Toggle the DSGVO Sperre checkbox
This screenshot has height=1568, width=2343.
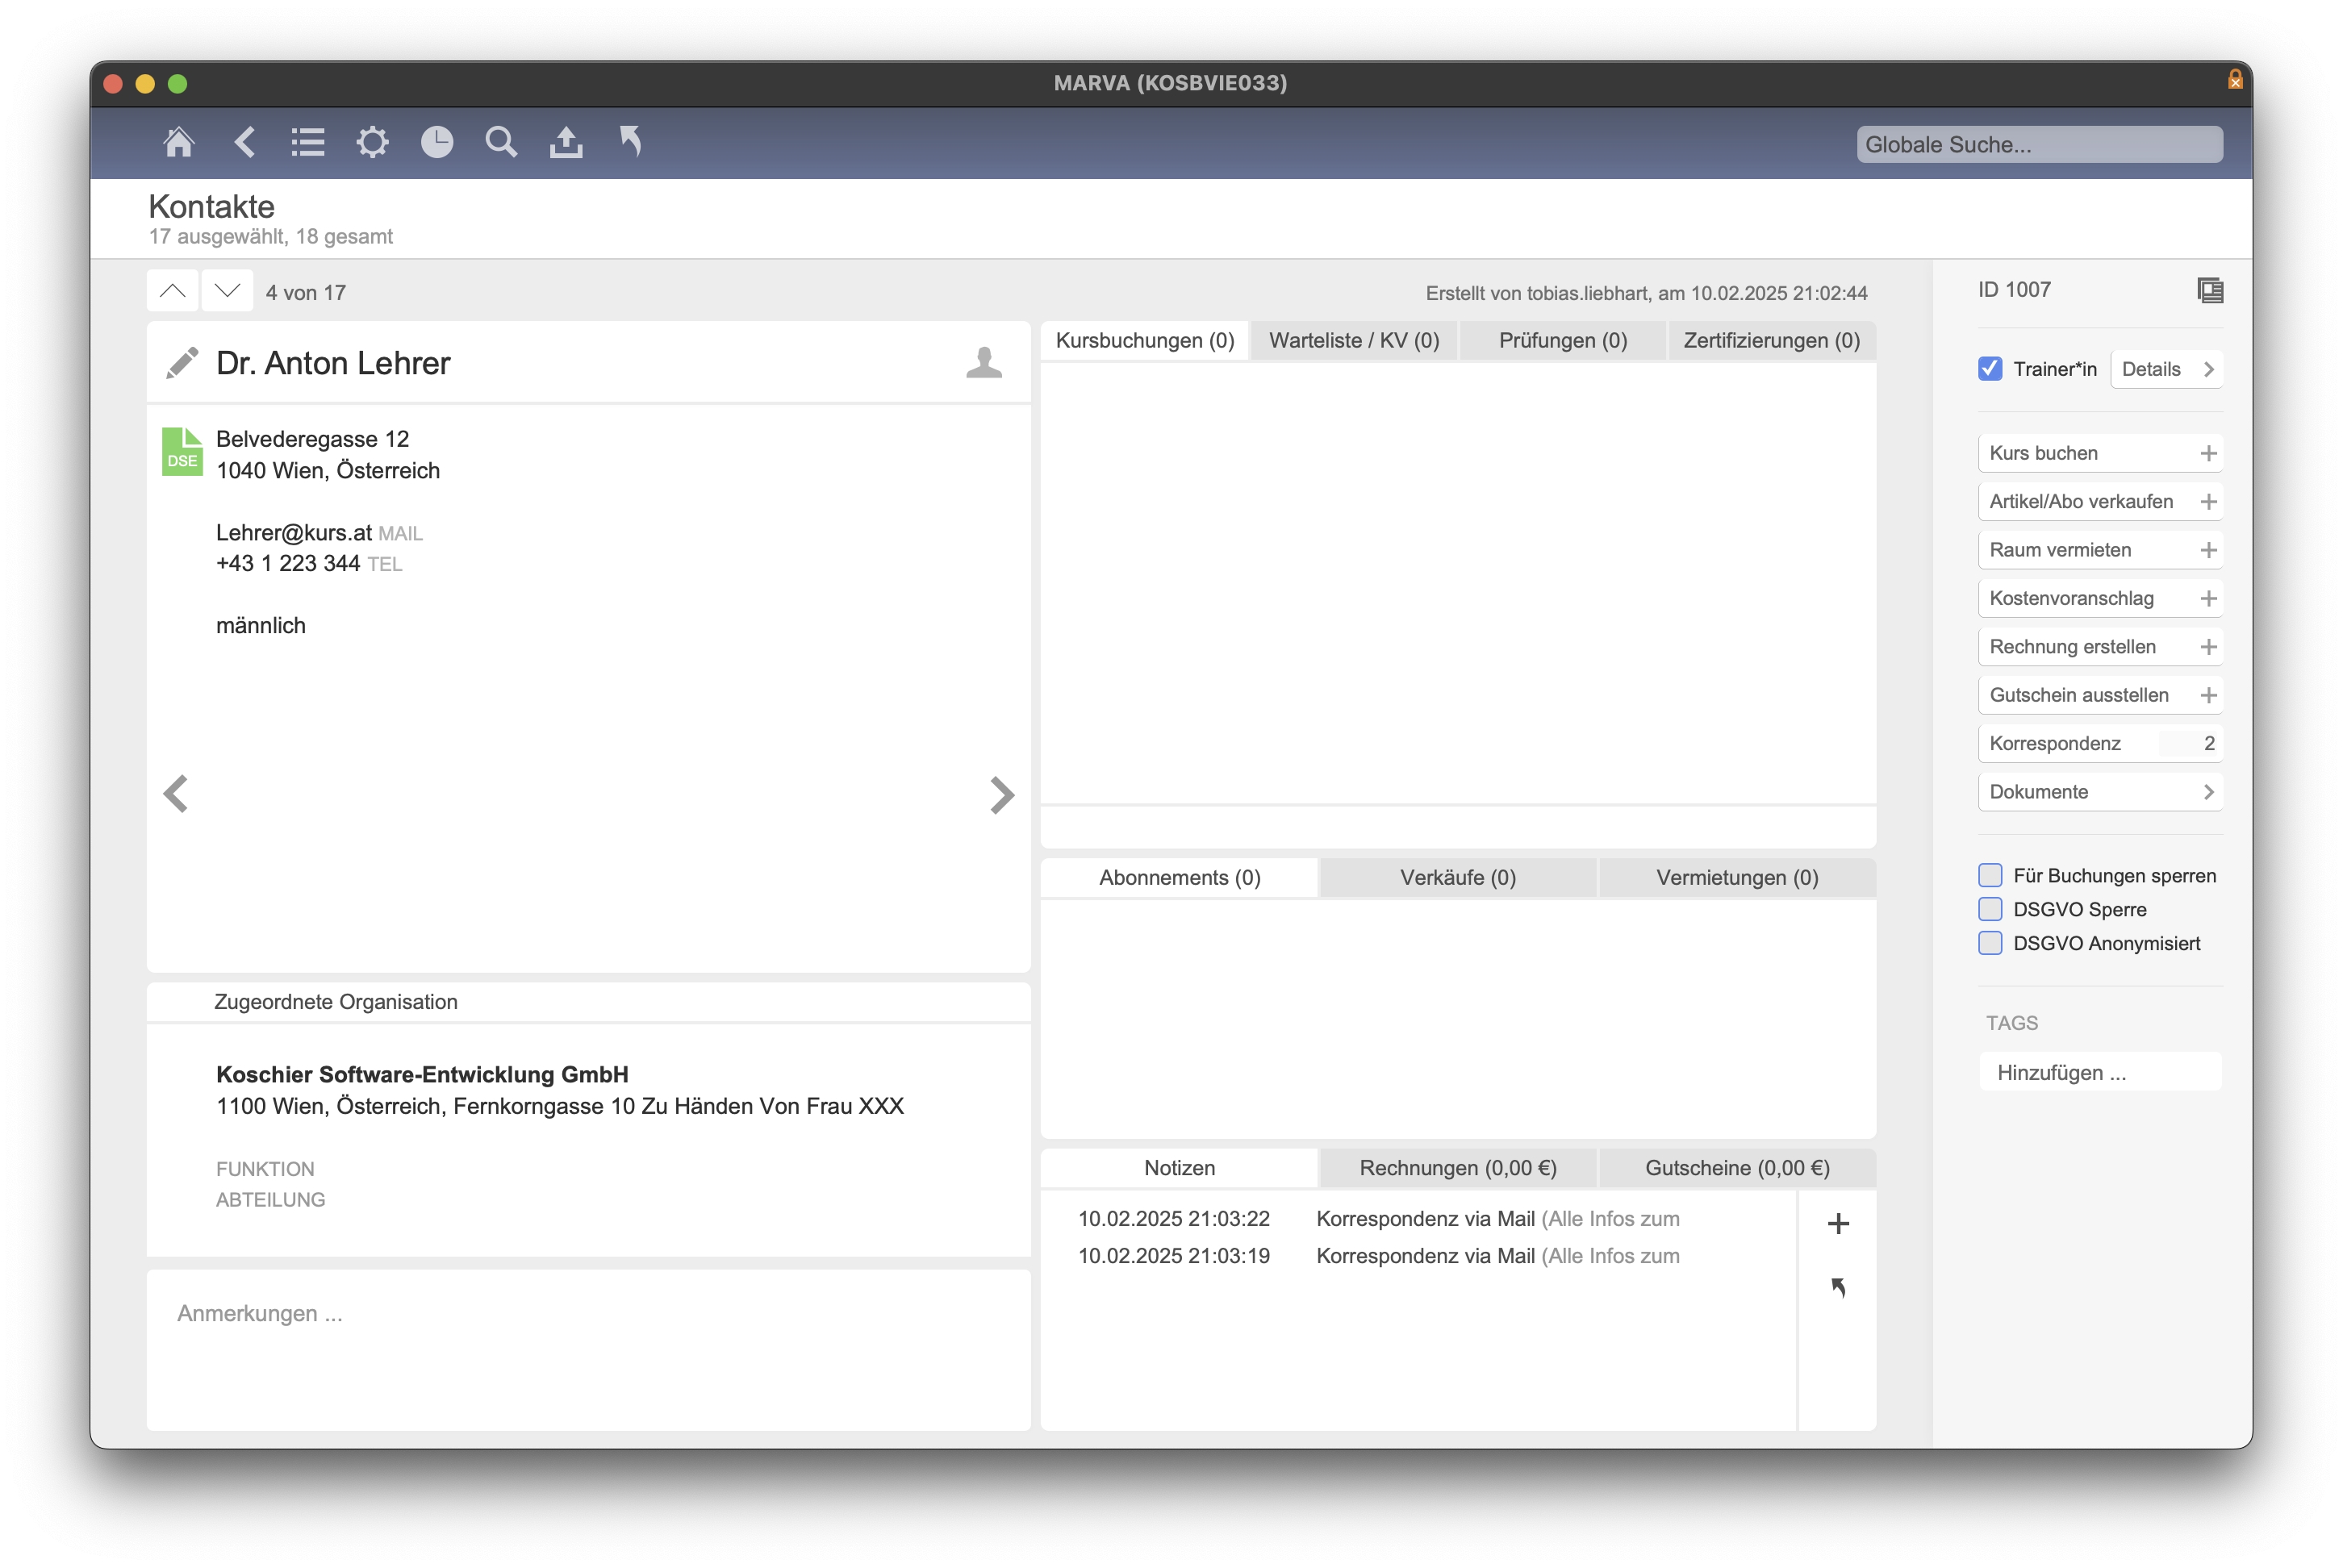coord(1990,910)
